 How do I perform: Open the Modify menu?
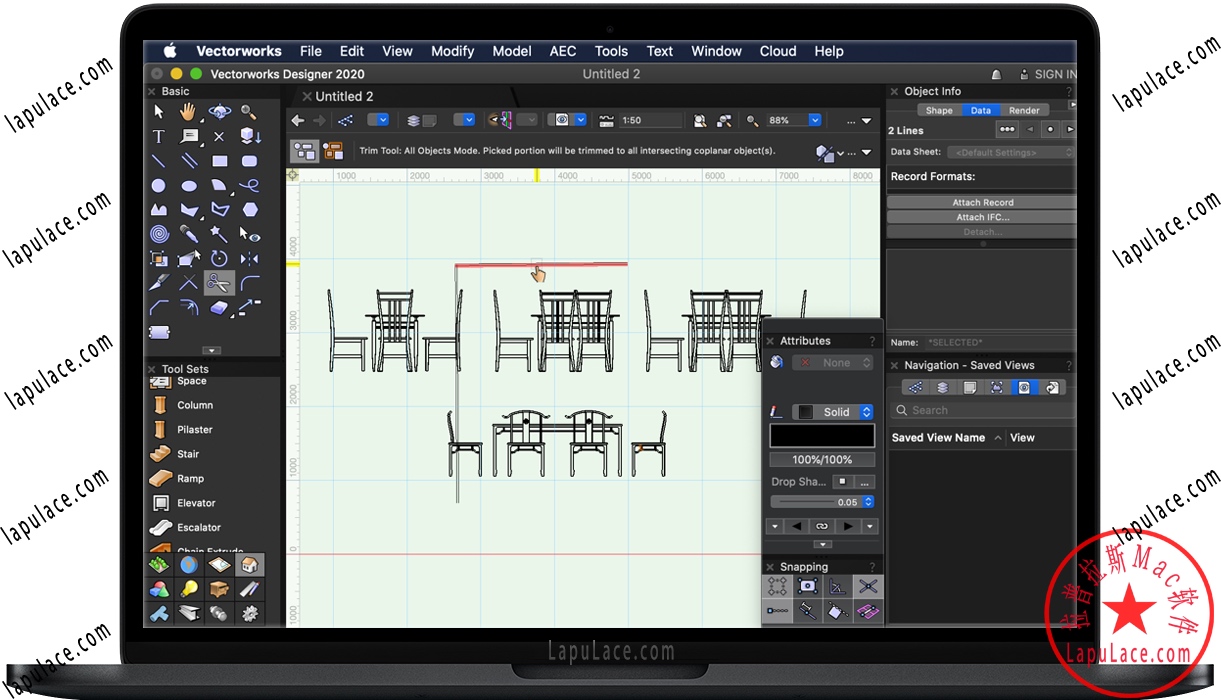pyautogui.click(x=453, y=51)
